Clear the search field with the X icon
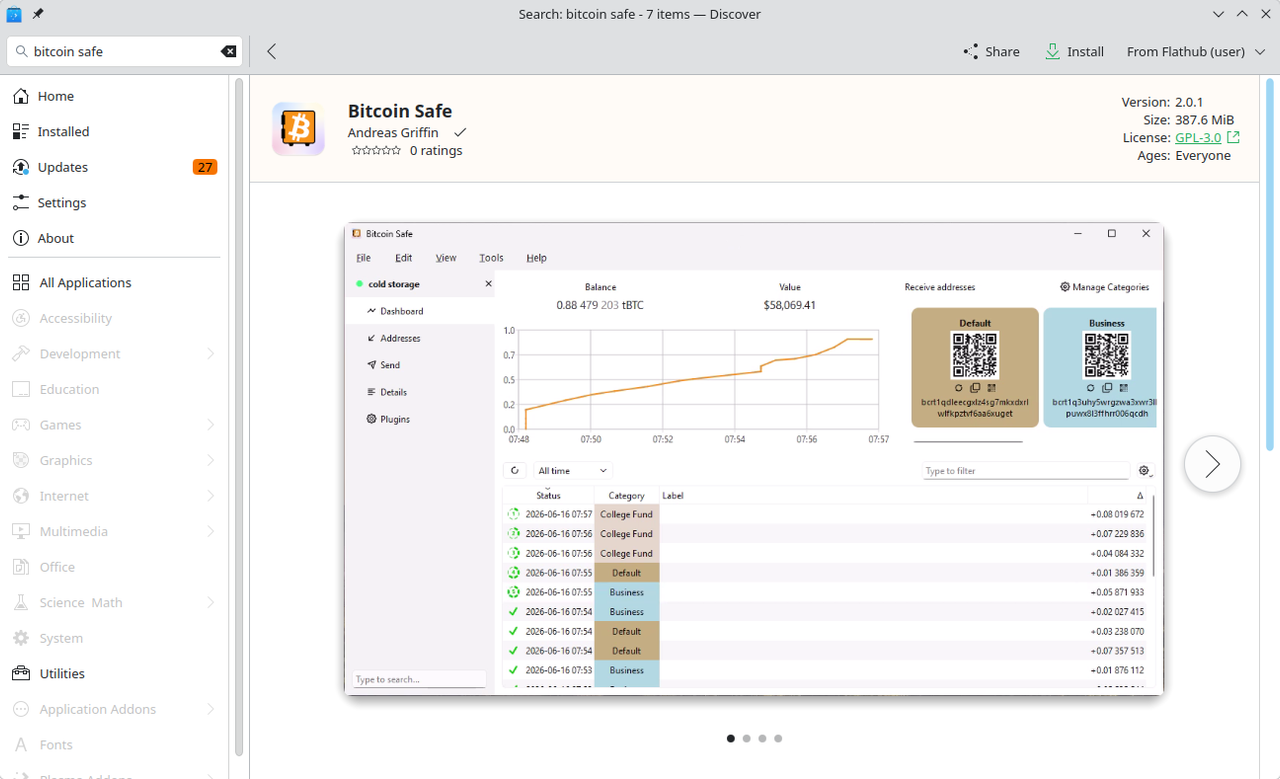The width and height of the screenshot is (1280, 779). [x=229, y=51]
